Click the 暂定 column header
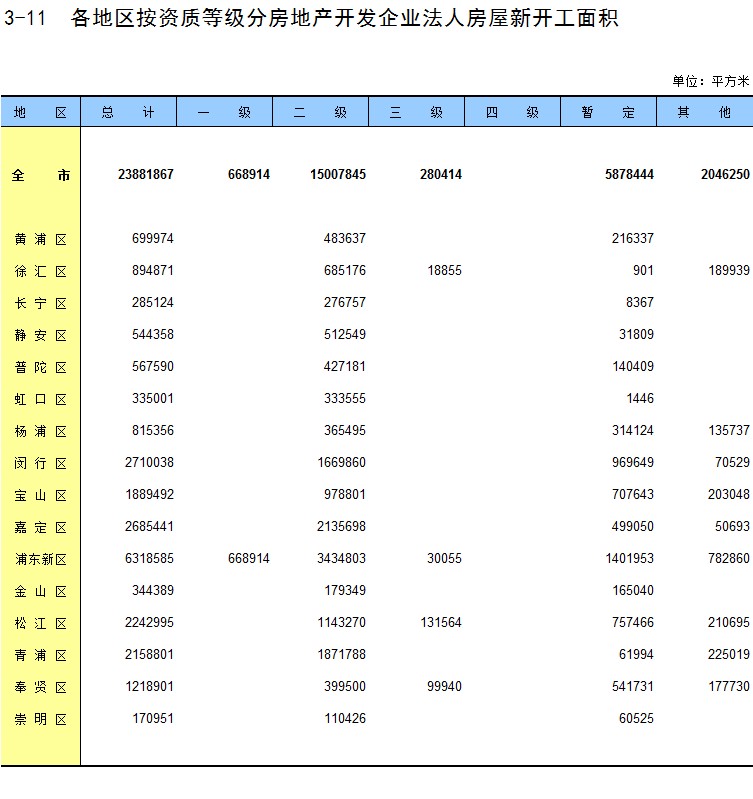This screenshot has height=799, width=753. click(608, 112)
